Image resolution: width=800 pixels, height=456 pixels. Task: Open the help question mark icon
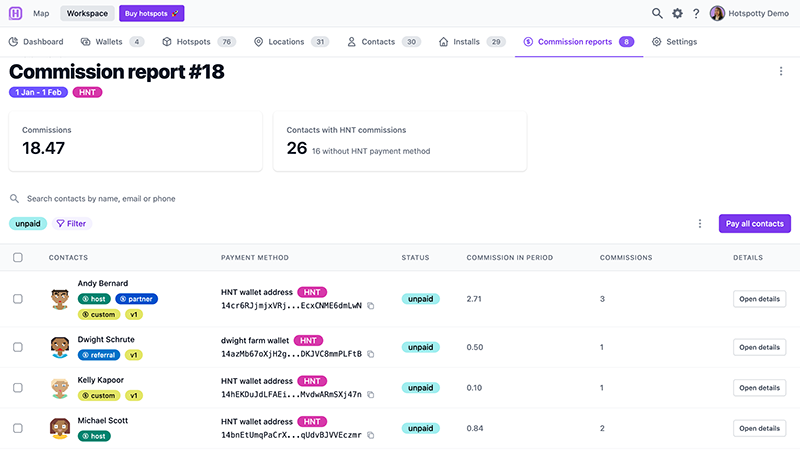pos(696,13)
